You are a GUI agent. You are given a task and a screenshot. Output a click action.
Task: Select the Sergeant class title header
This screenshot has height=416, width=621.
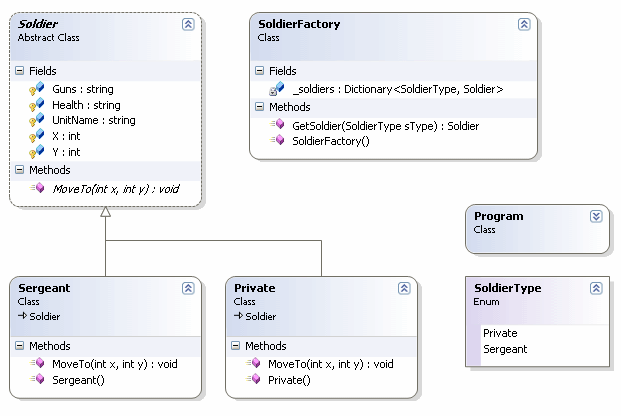pos(44,288)
